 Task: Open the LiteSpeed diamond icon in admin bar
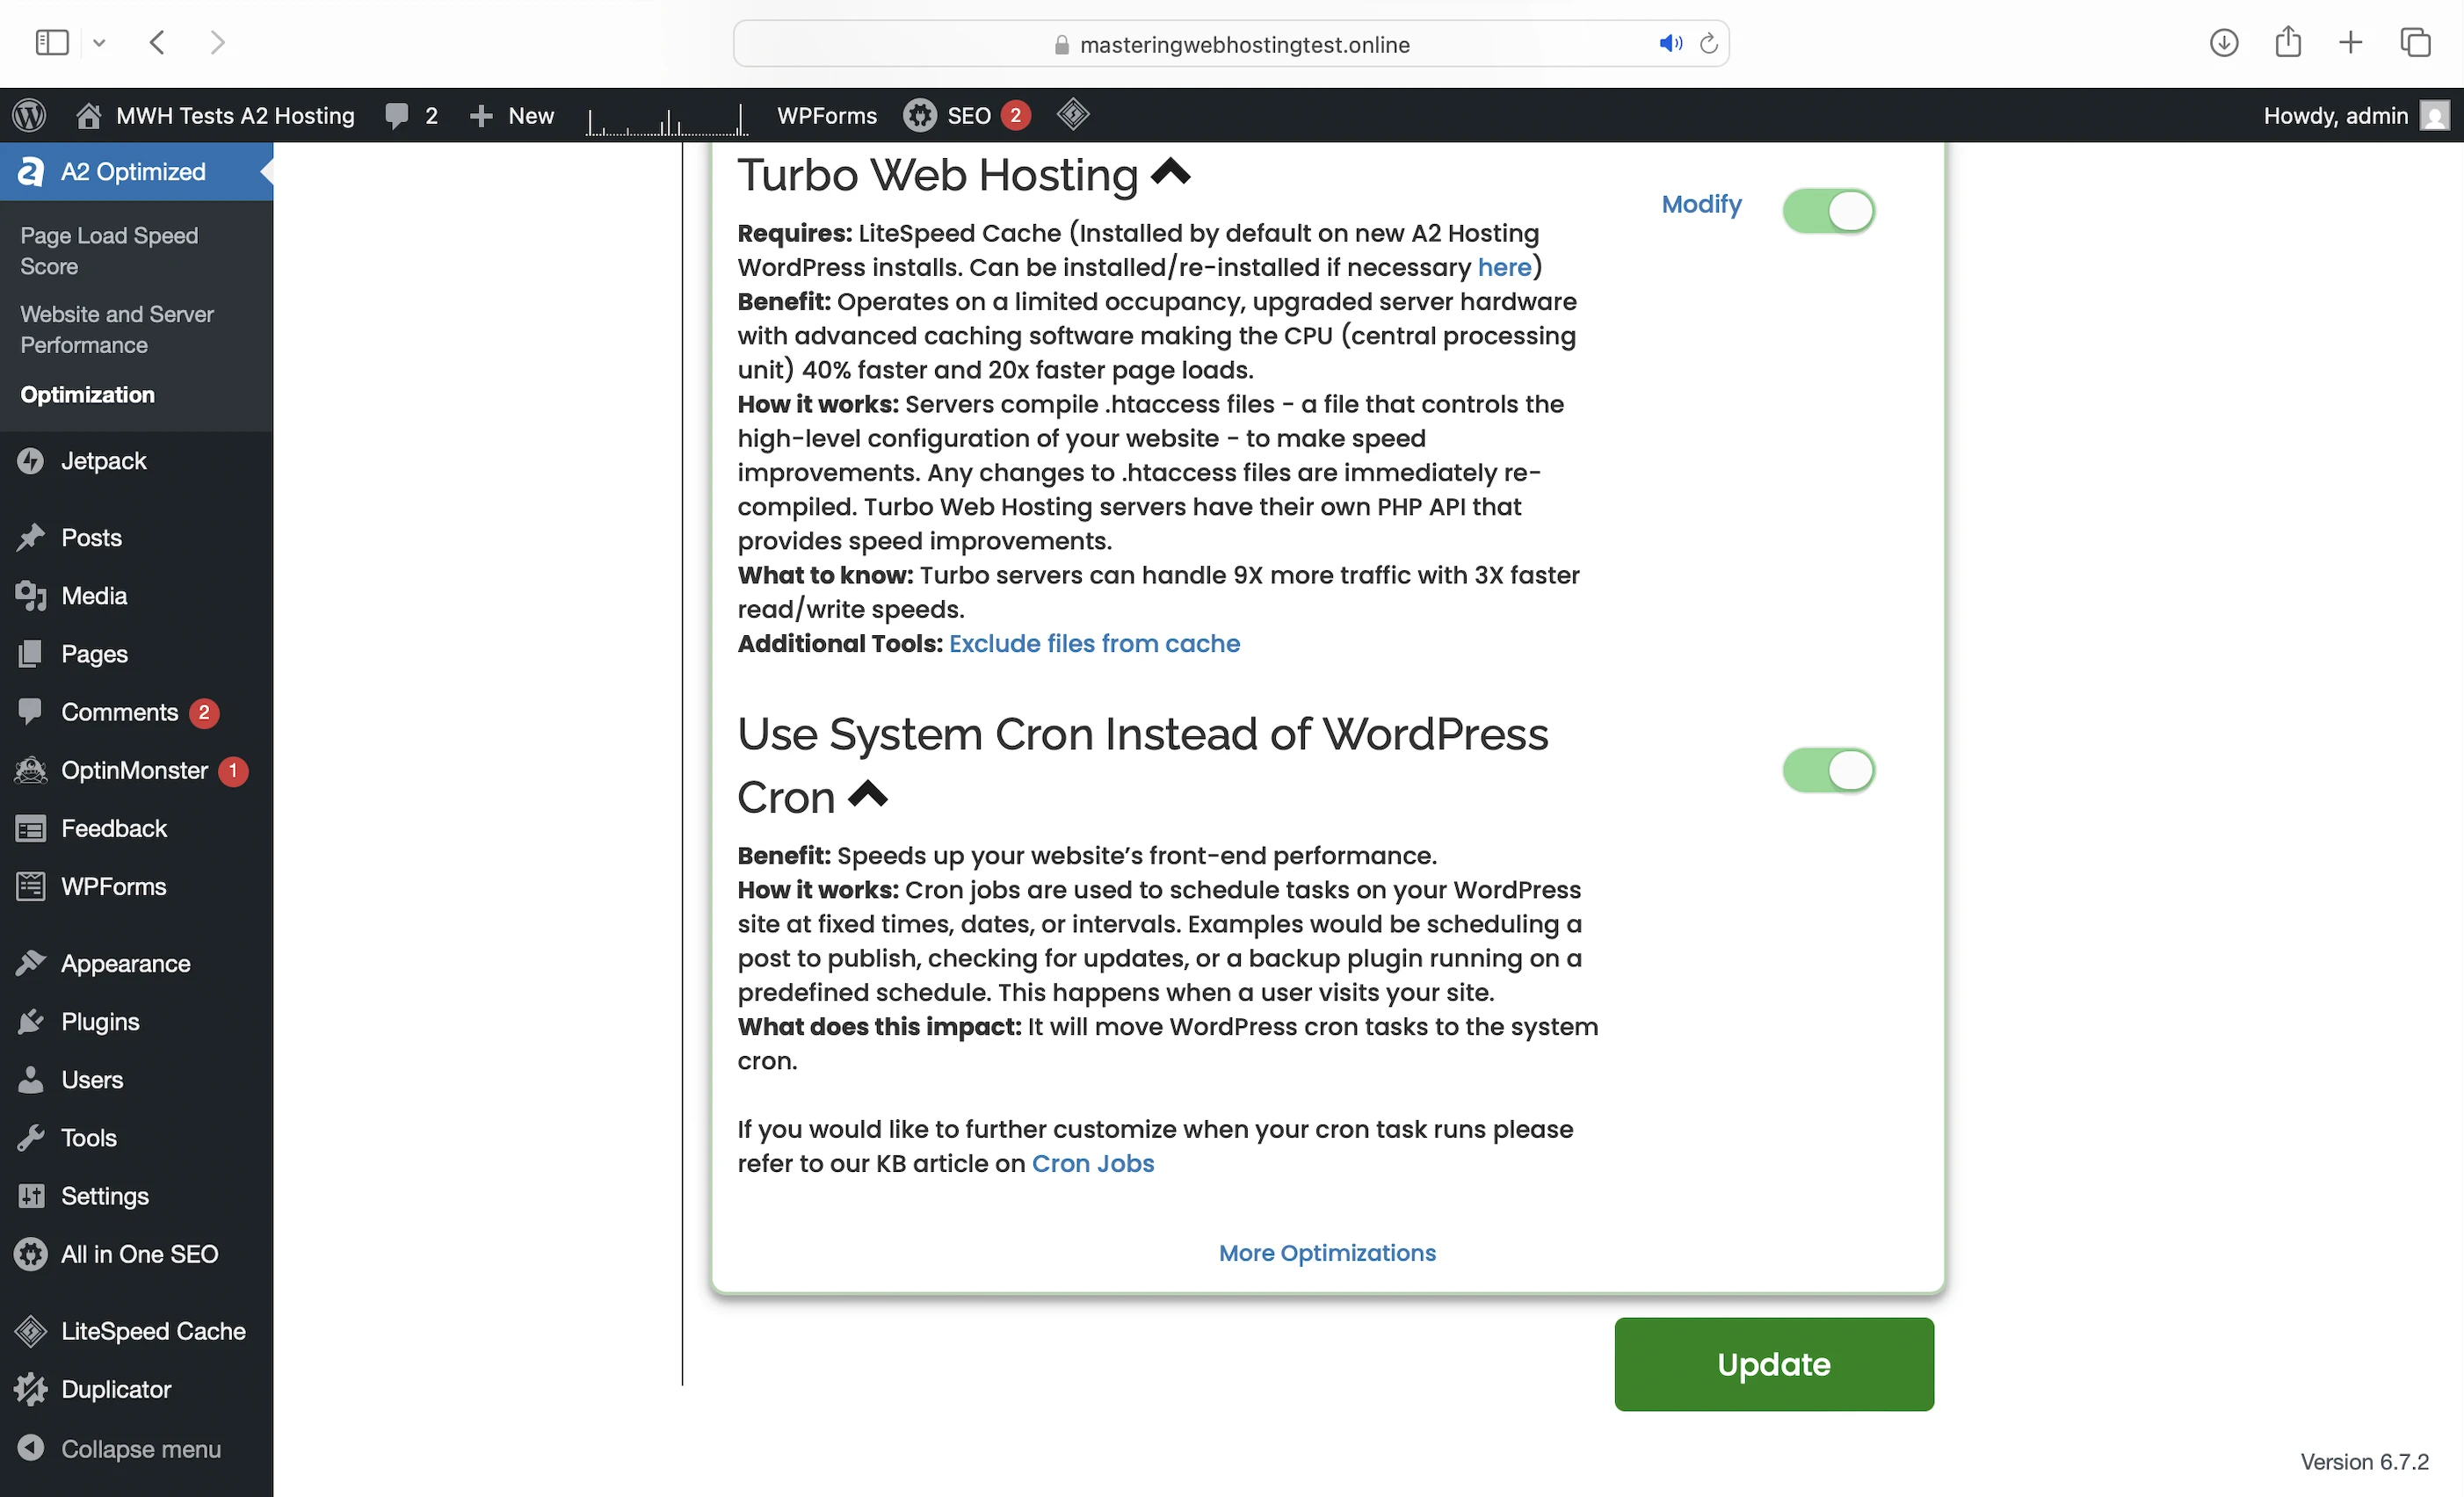(x=1072, y=115)
